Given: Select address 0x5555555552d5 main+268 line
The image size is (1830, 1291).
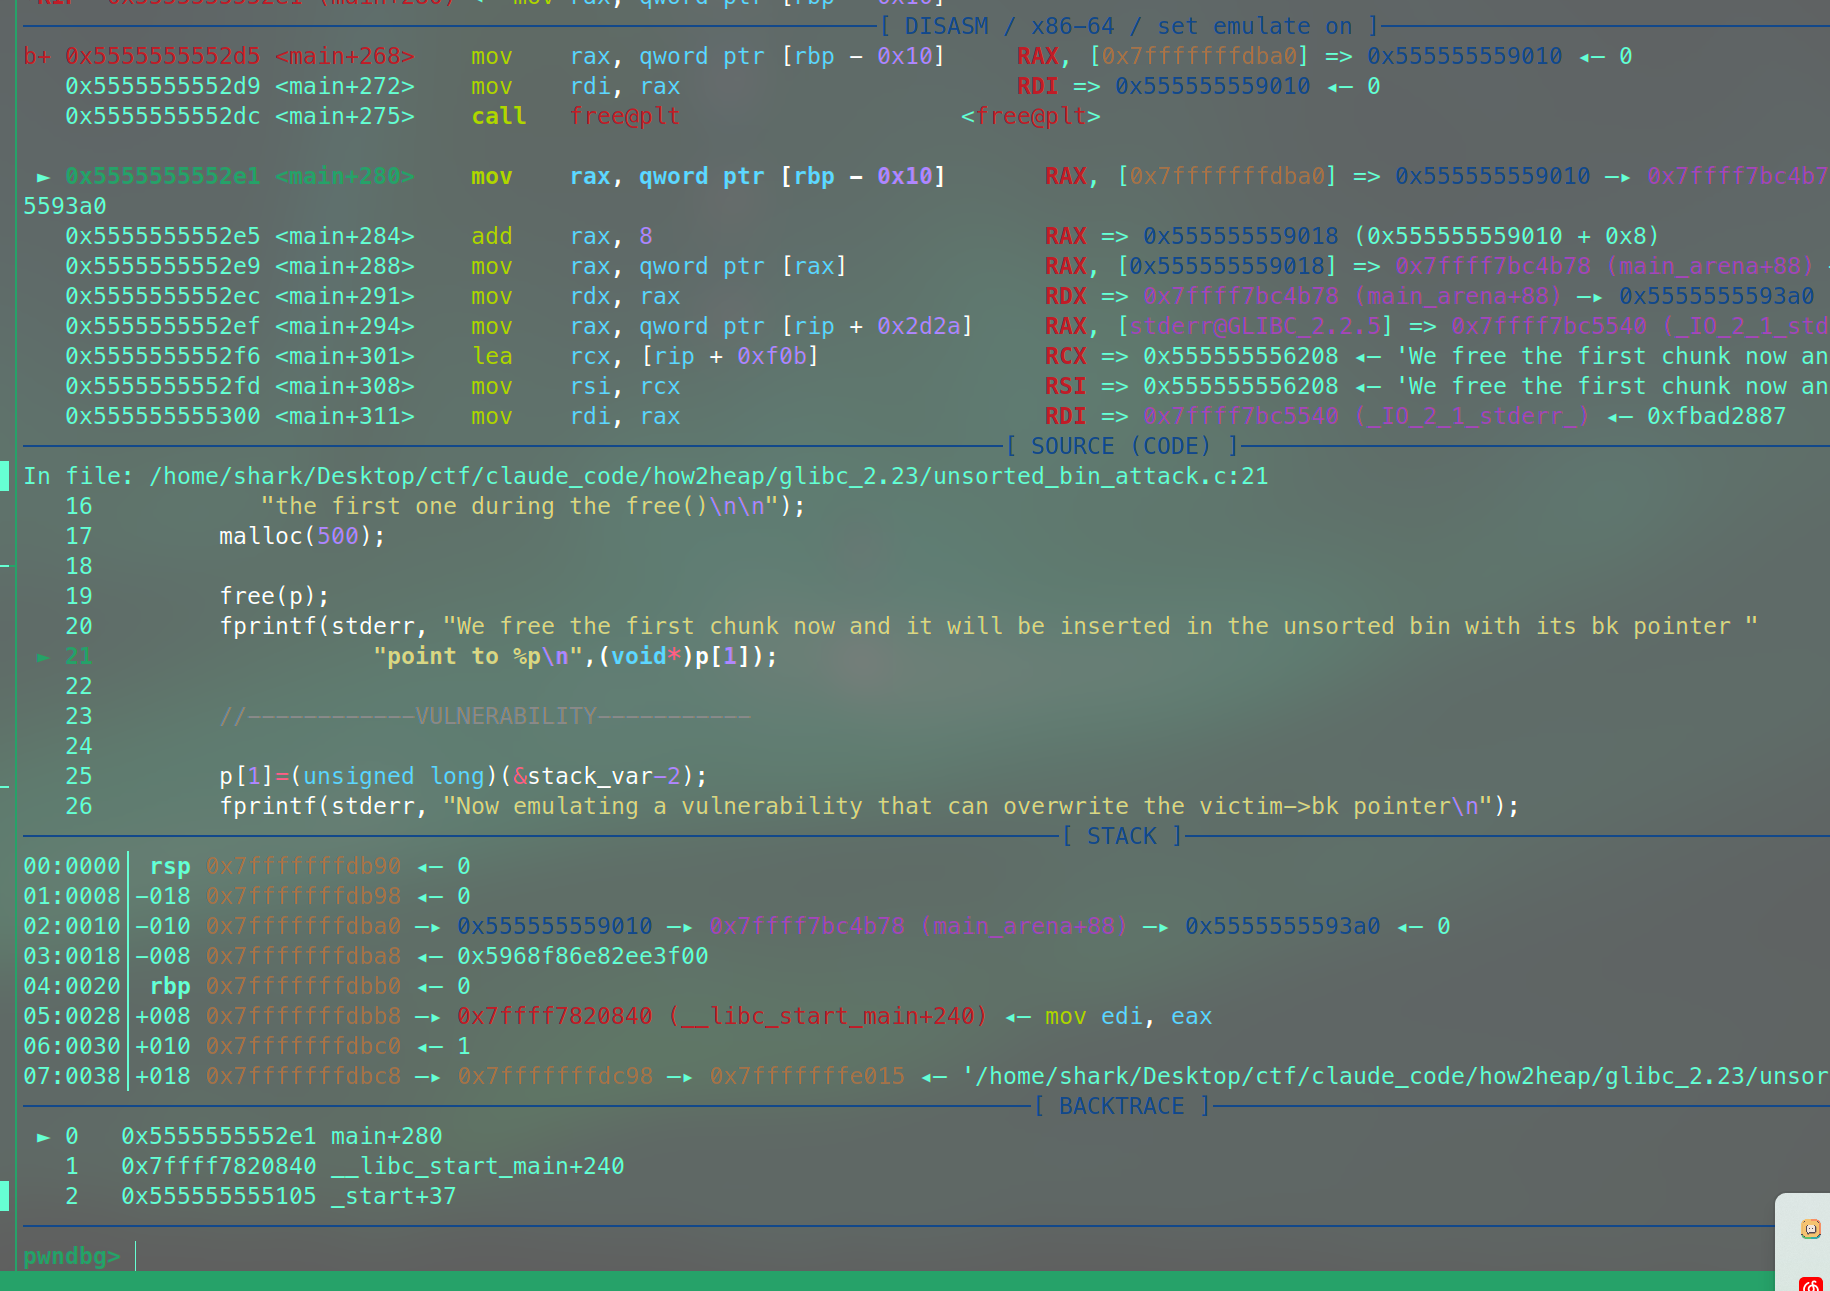Looking at the screenshot, I should pos(239,56).
